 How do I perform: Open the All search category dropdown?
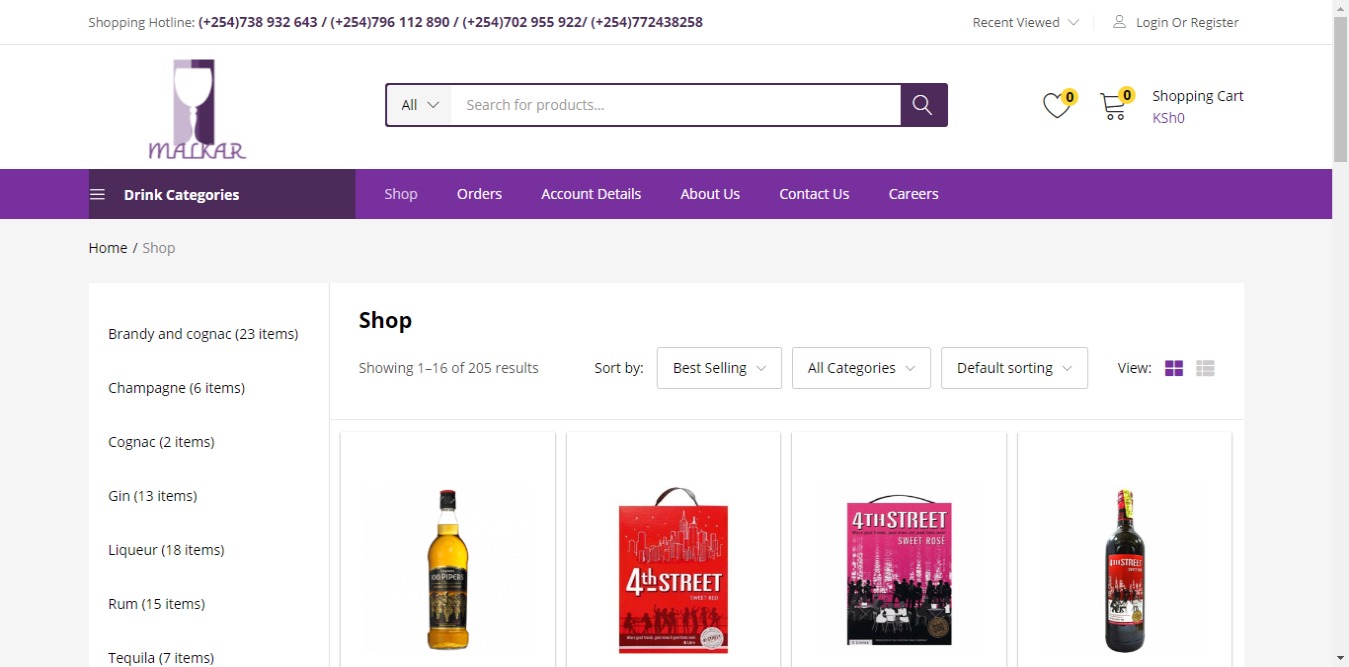click(419, 105)
